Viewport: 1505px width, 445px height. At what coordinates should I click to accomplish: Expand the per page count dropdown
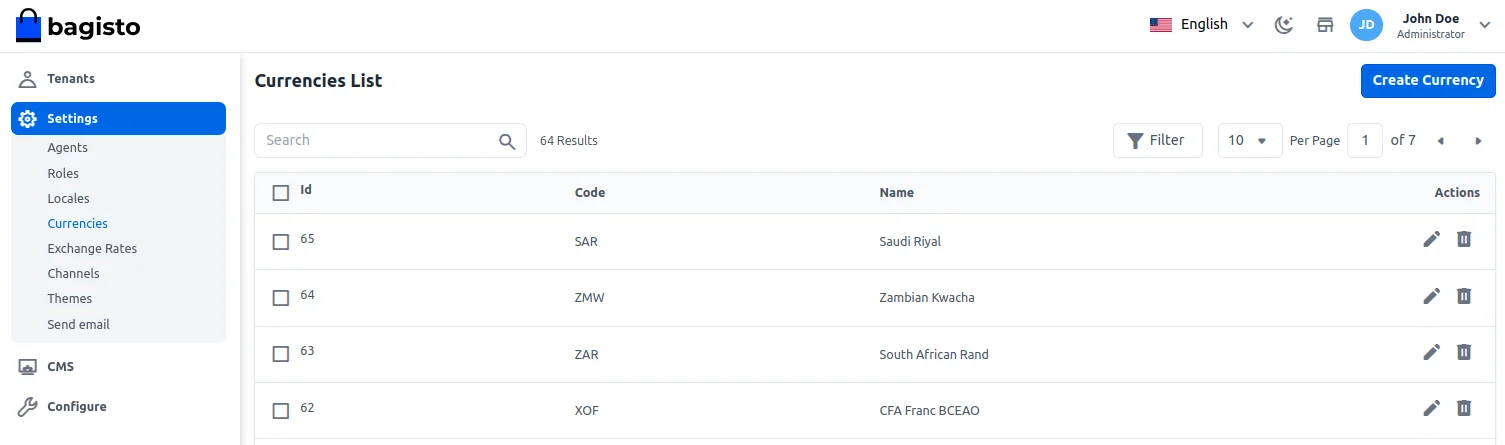pos(1249,141)
